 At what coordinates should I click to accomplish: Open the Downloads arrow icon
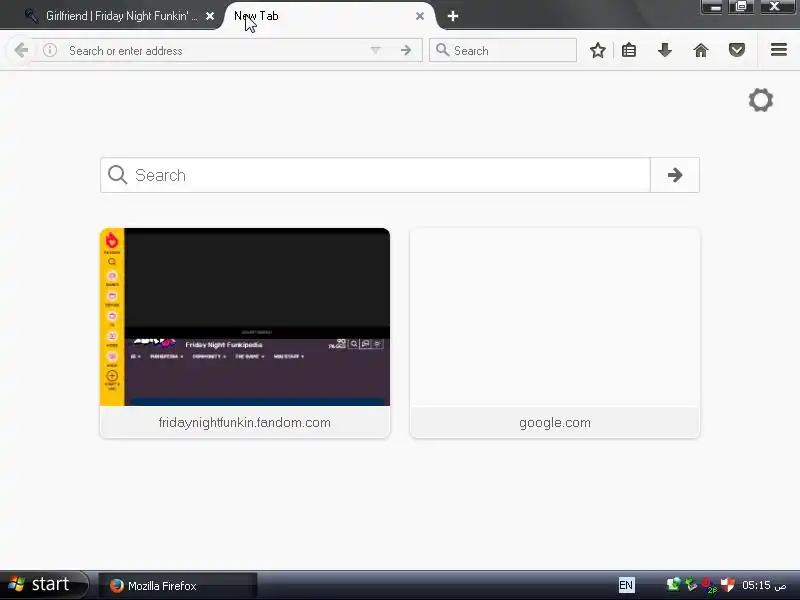(664, 51)
